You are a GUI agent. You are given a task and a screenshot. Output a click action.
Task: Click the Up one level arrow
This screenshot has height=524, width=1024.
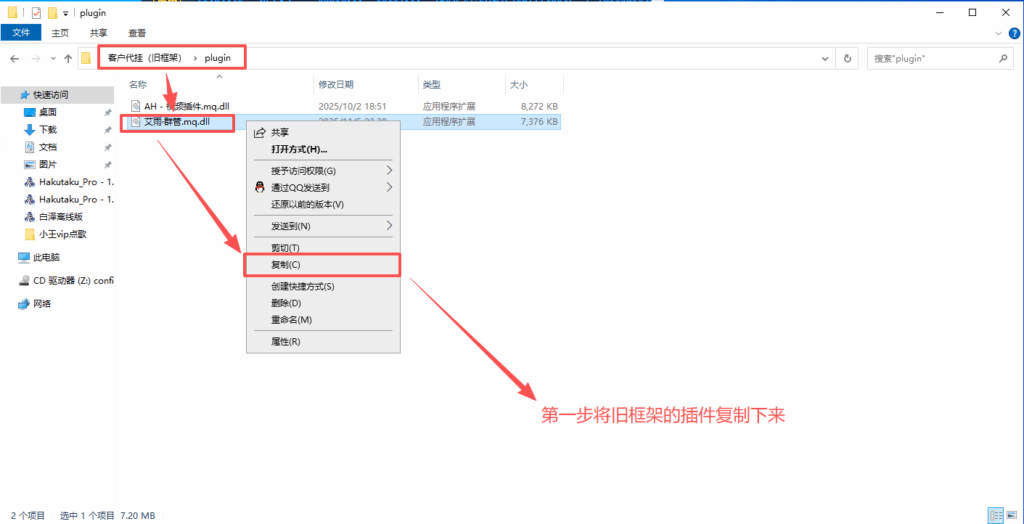tap(67, 59)
